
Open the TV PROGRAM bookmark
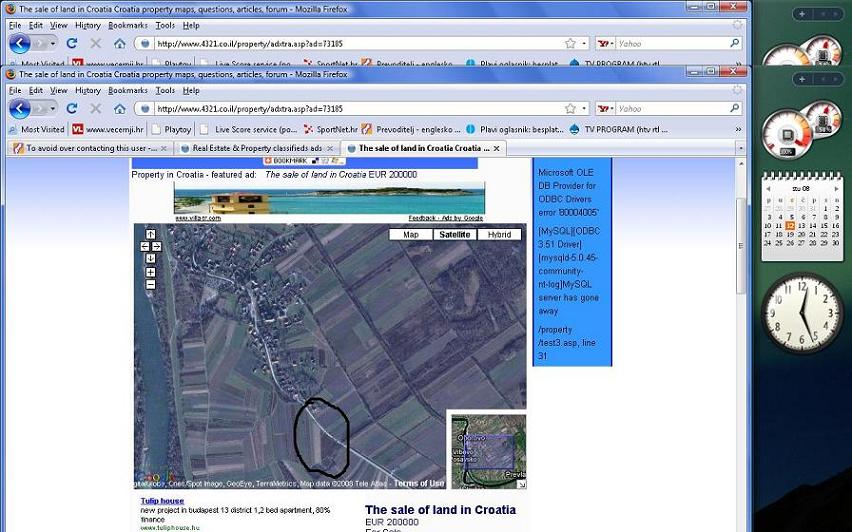(618, 129)
